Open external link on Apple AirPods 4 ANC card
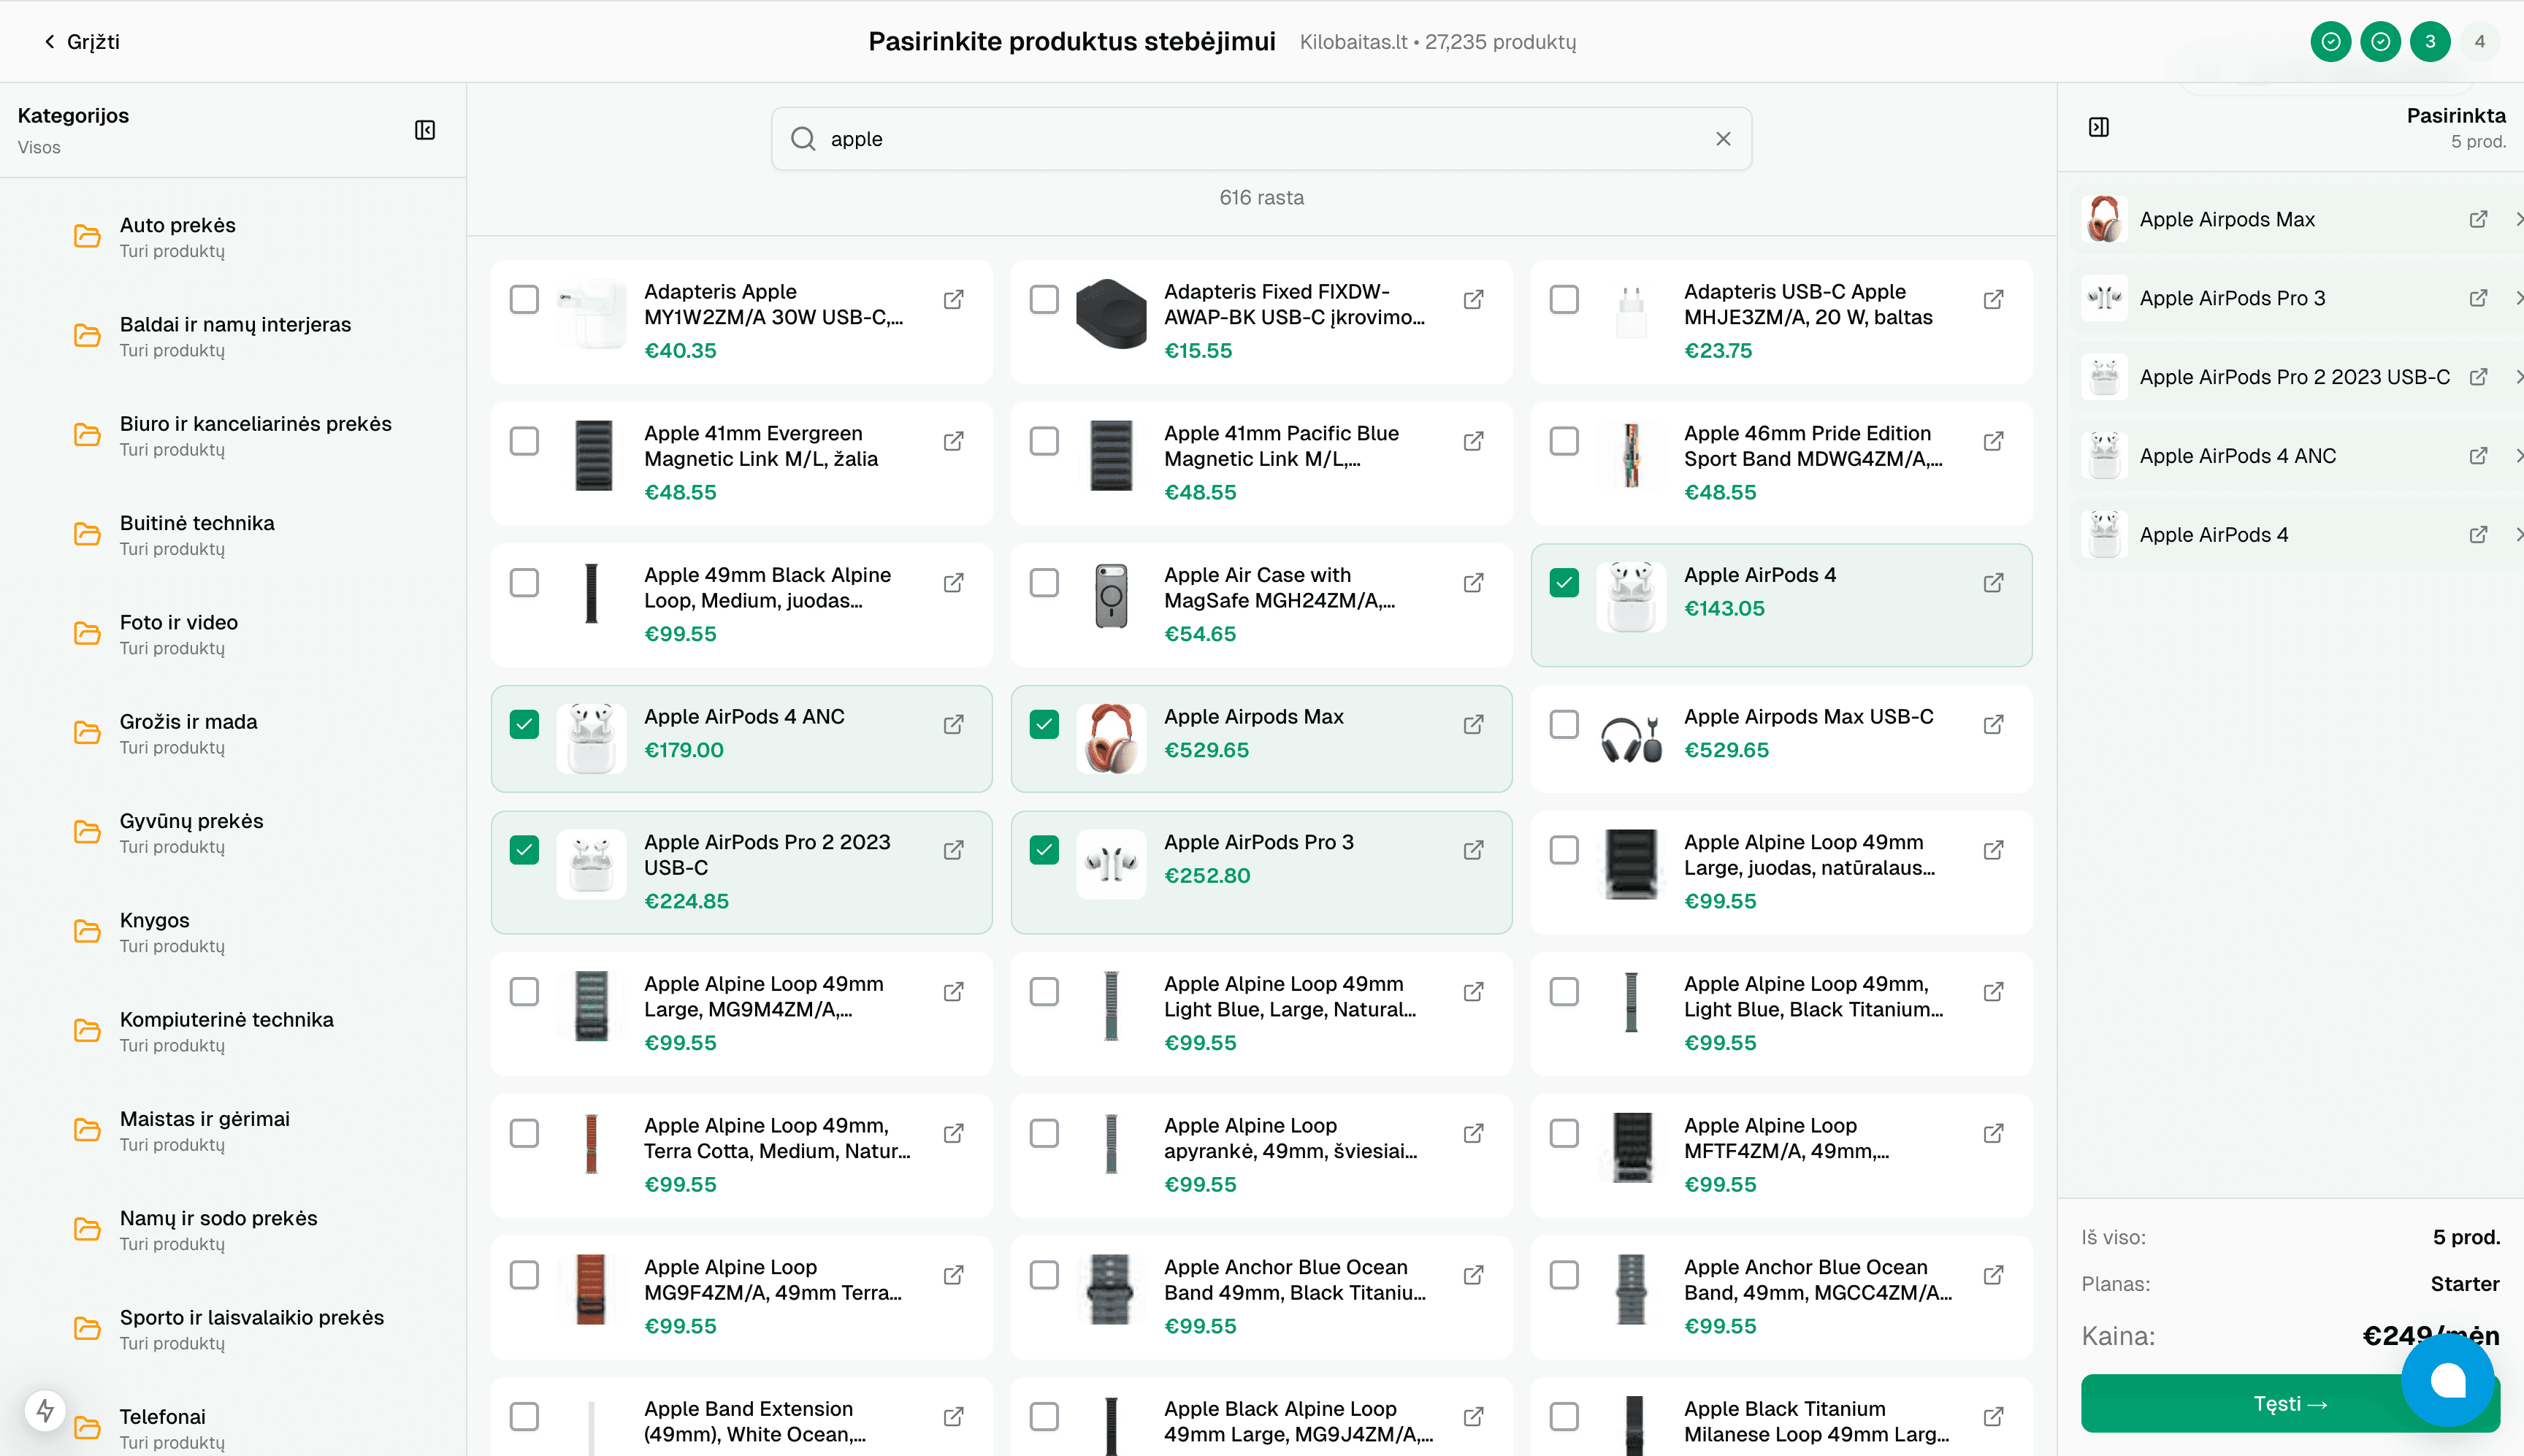 click(953, 725)
